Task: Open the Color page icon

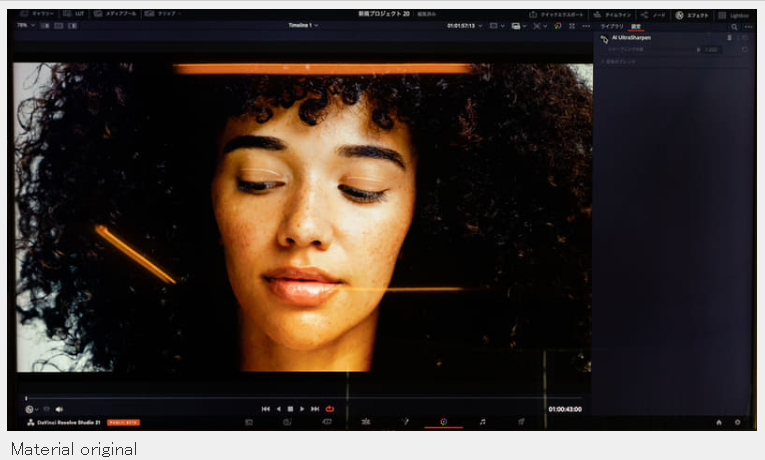Action: [x=443, y=421]
